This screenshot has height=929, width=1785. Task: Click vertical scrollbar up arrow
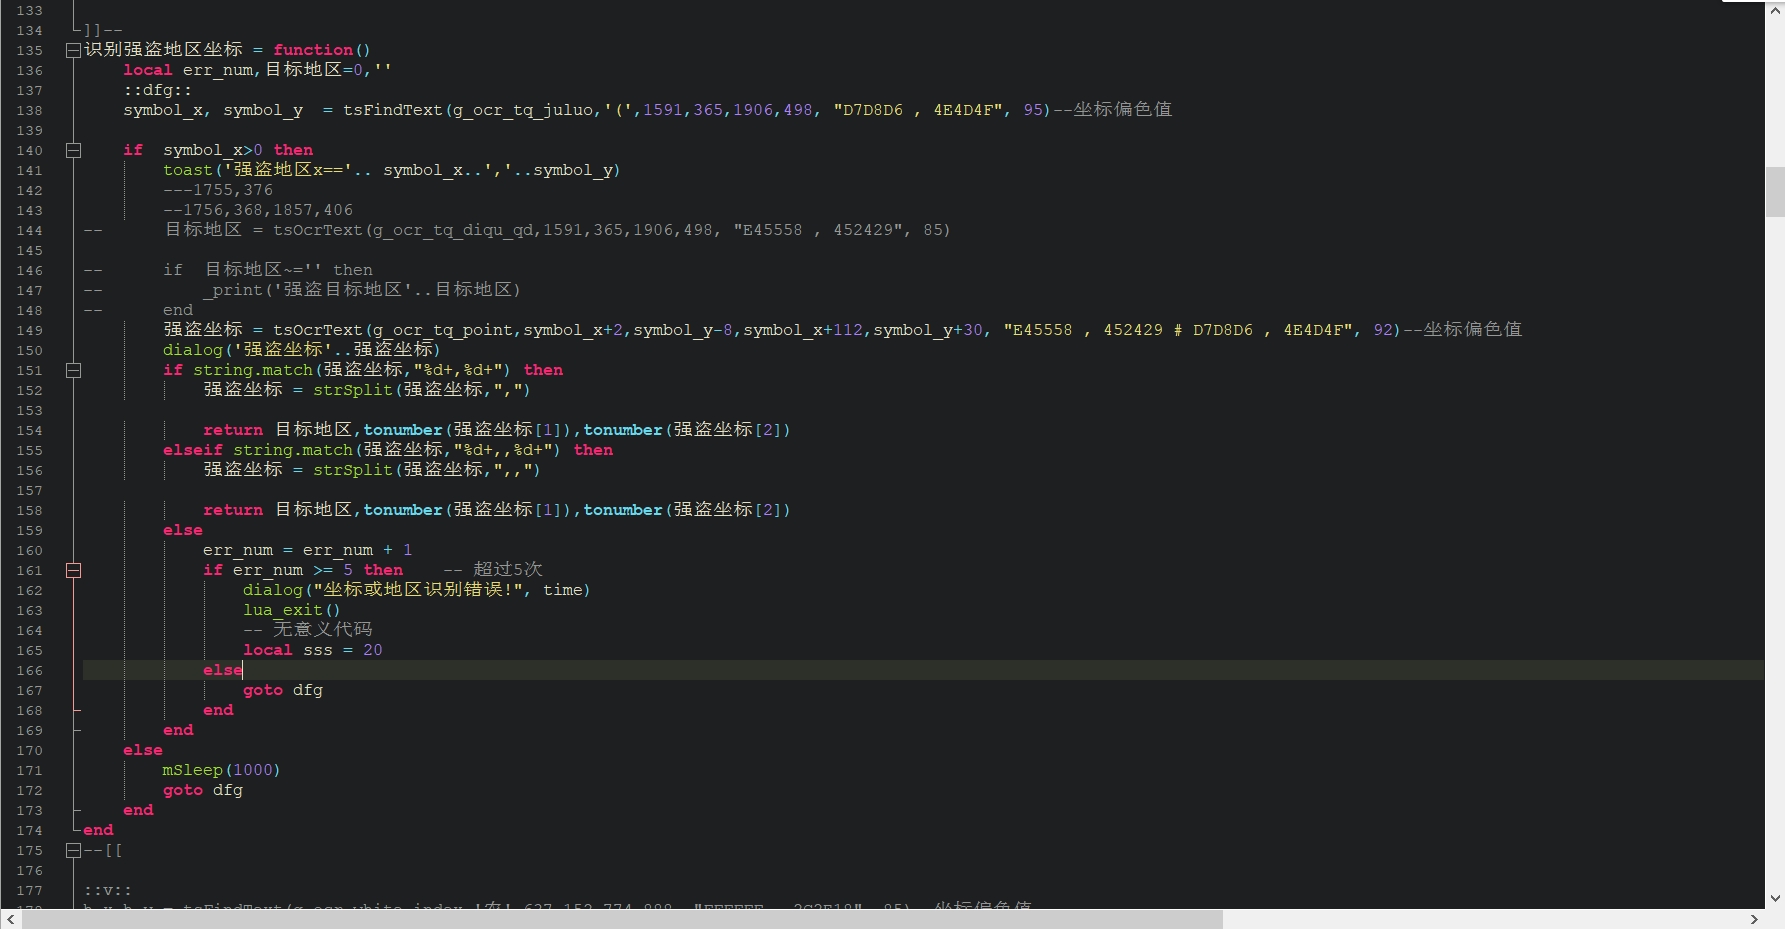[1775, 10]
